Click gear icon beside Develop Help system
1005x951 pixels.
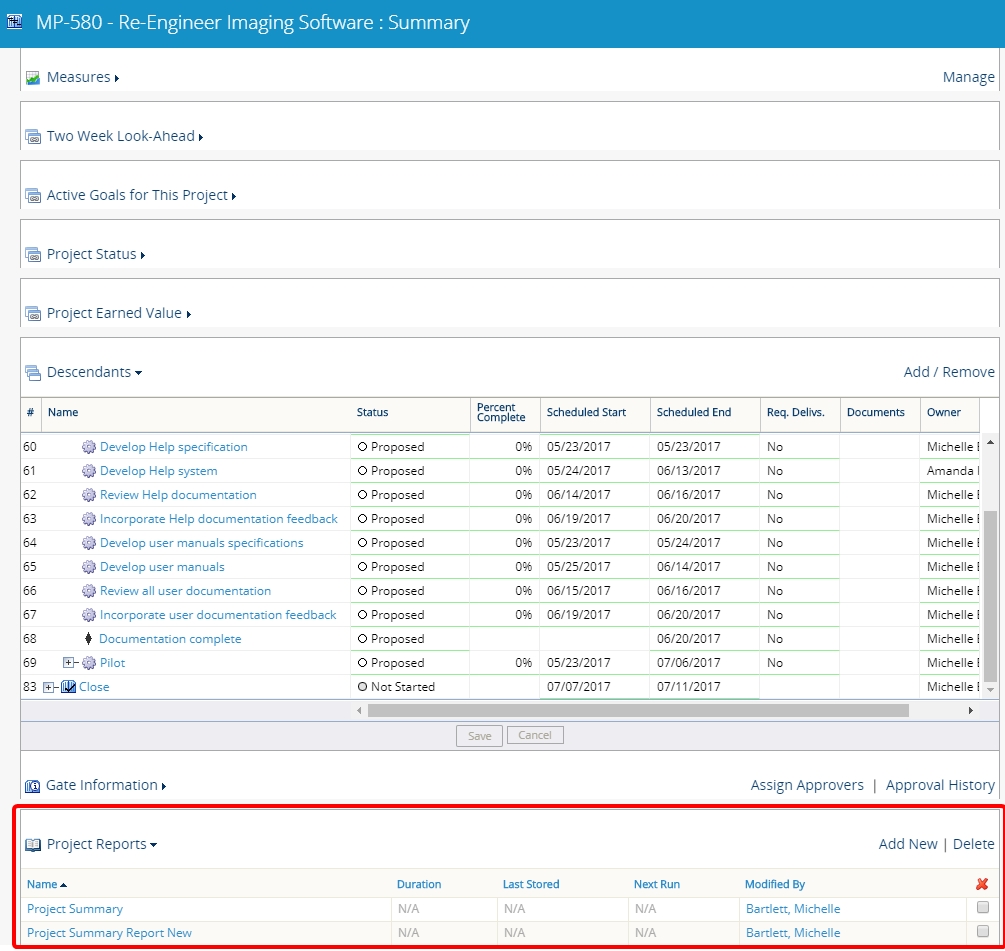89,471
